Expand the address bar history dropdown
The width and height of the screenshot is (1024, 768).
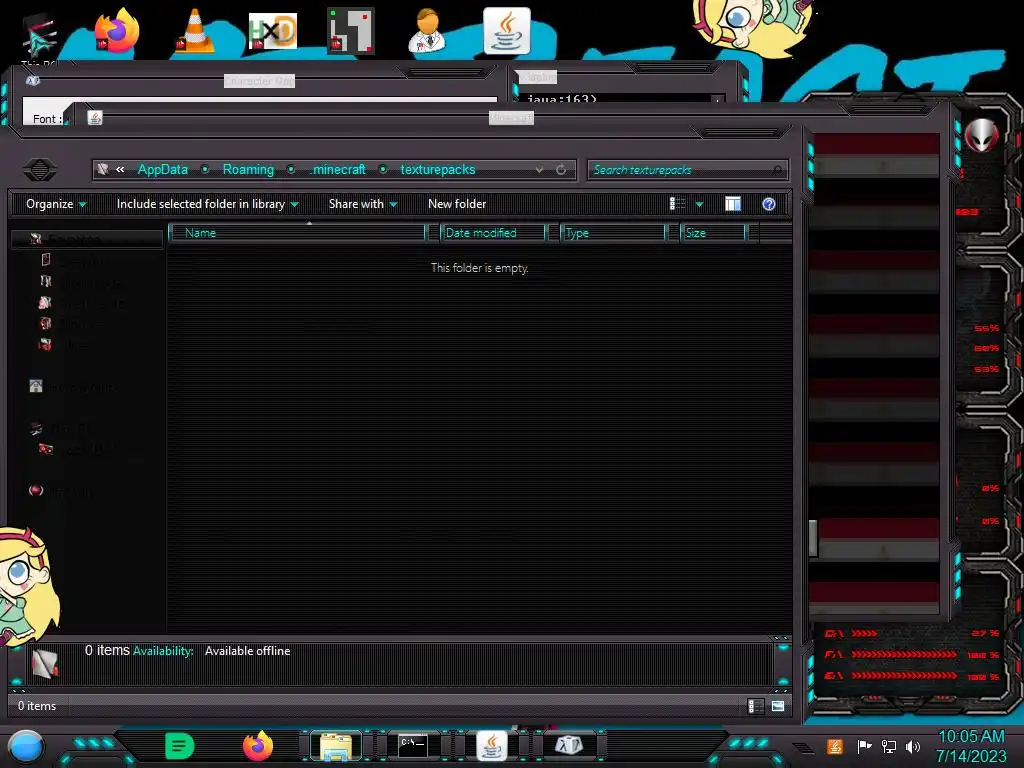coord(539,170)
